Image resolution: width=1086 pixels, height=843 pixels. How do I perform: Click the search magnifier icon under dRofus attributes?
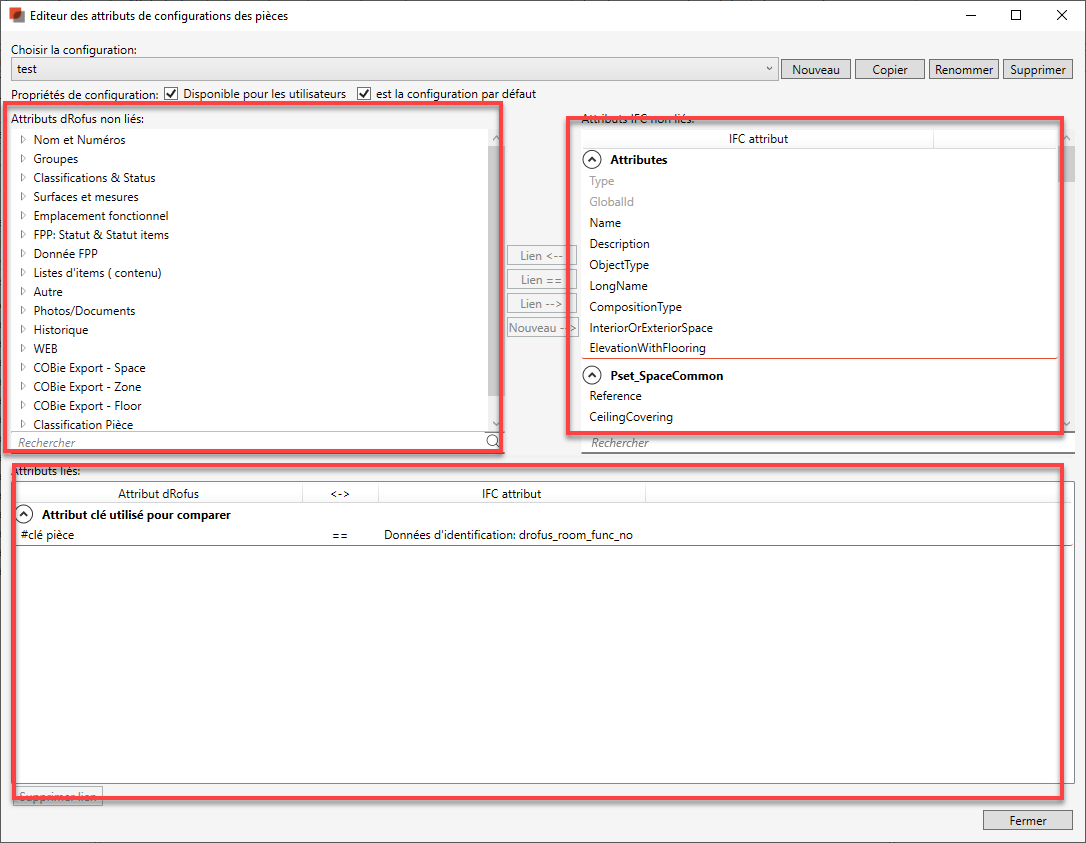(x=492, y=441)
